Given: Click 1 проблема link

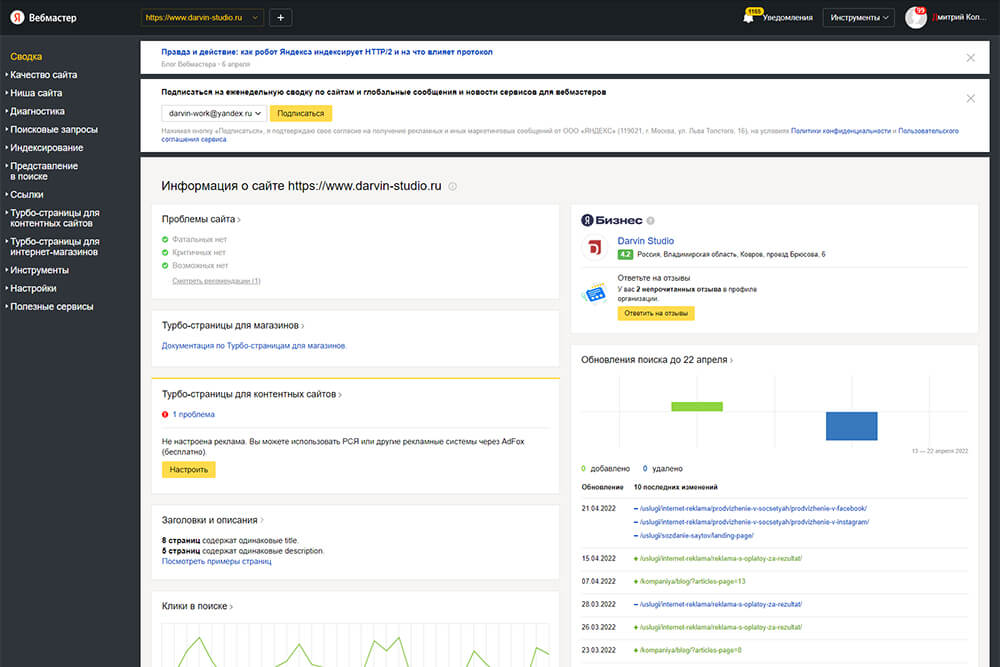Looking at the screenshot, I should [x=193, y=414].
